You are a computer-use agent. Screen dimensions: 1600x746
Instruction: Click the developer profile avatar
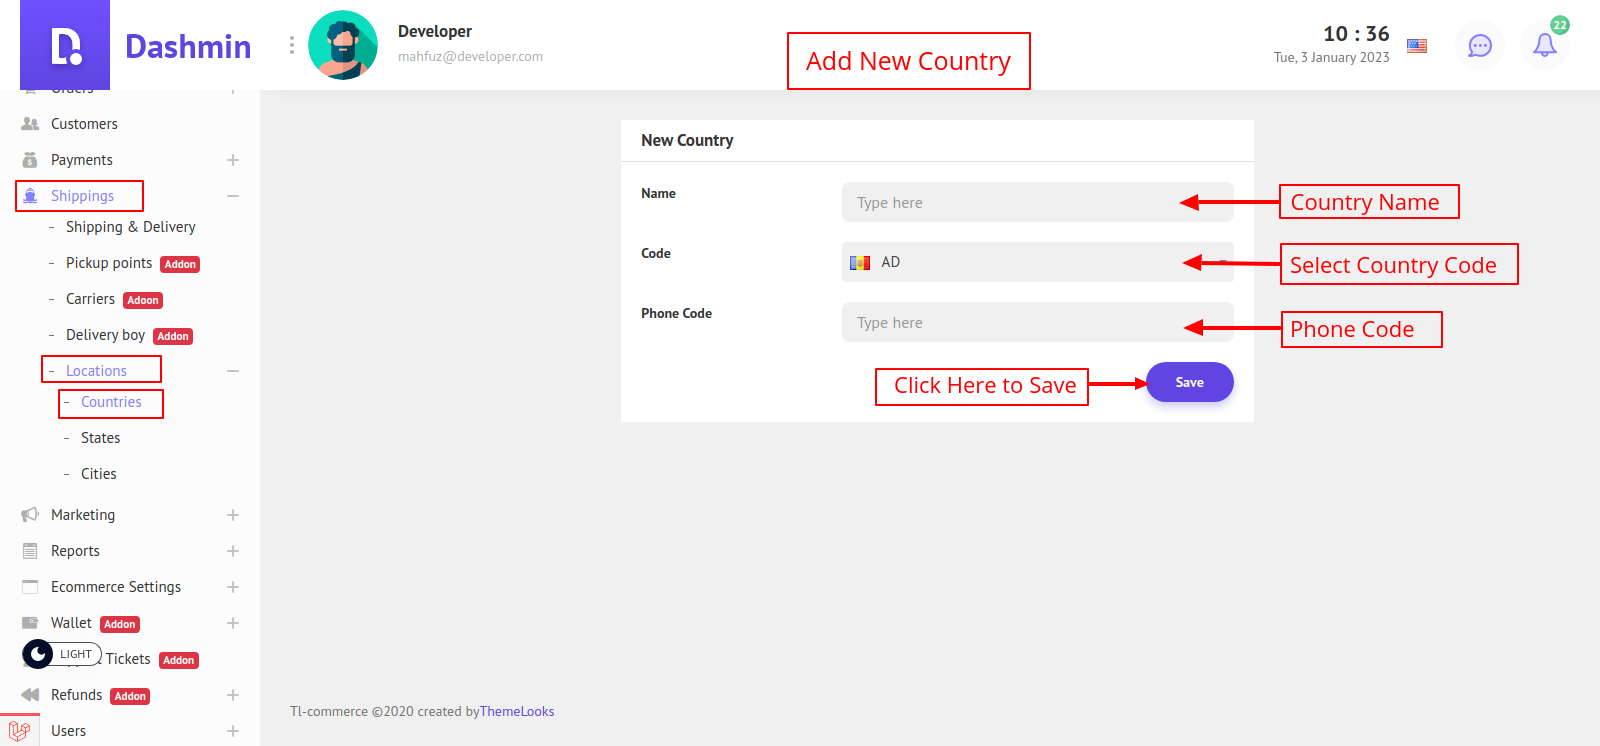(x=343, y=45)
